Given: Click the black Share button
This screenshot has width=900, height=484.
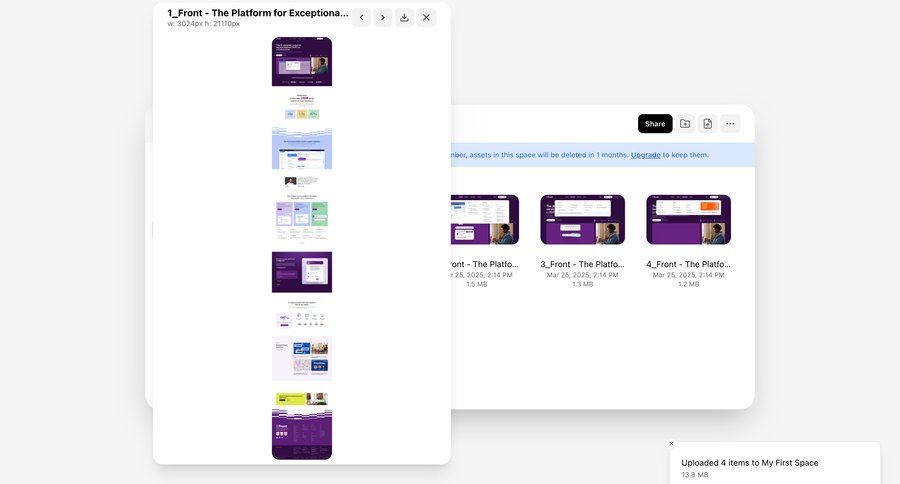Looking at the screenshot, I should [x=655, y=124].
